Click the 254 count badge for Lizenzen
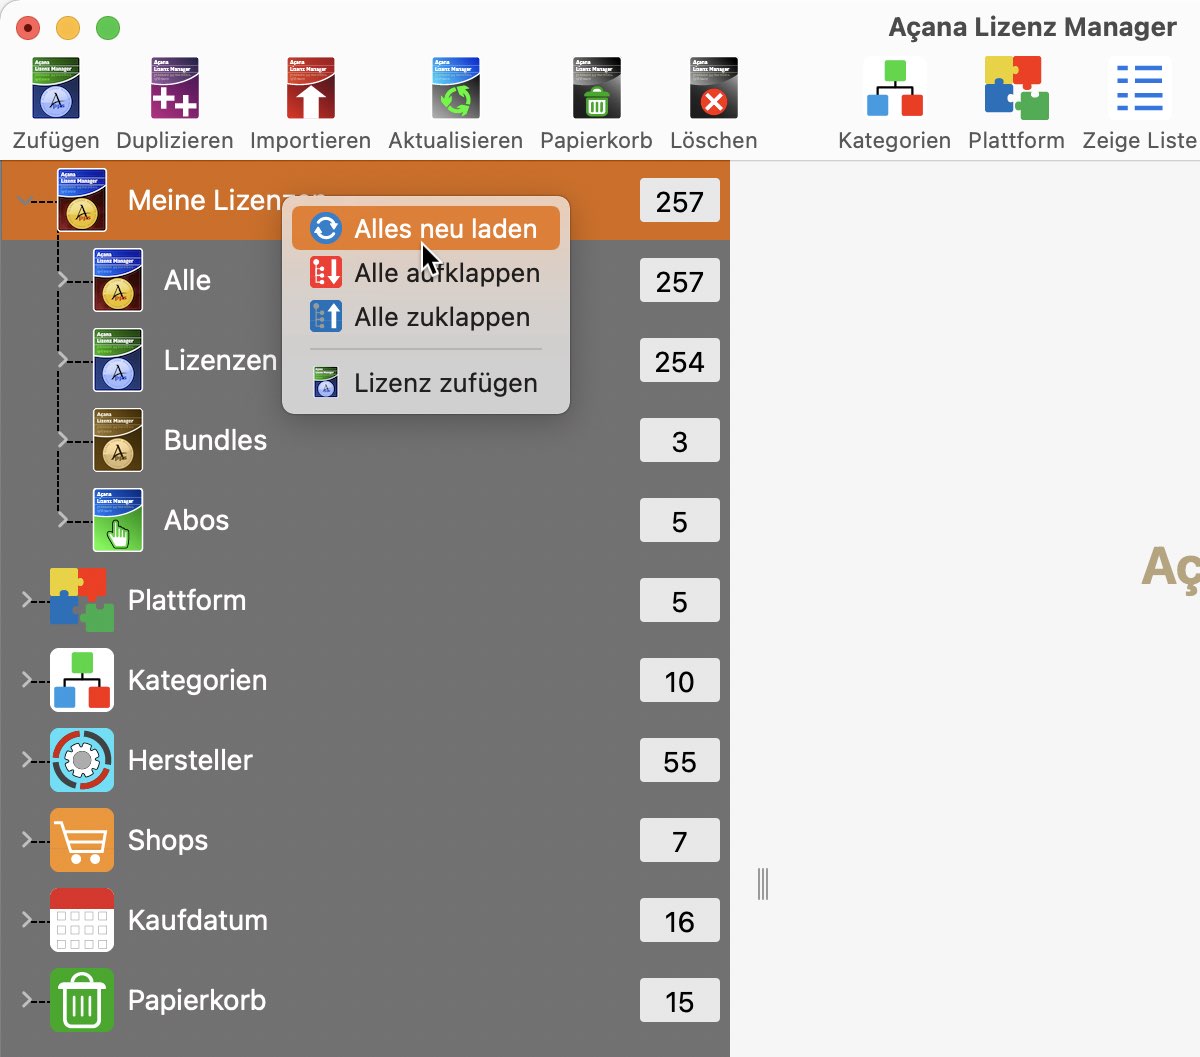Viewport: 1200px width, 1057px height. 680,361
